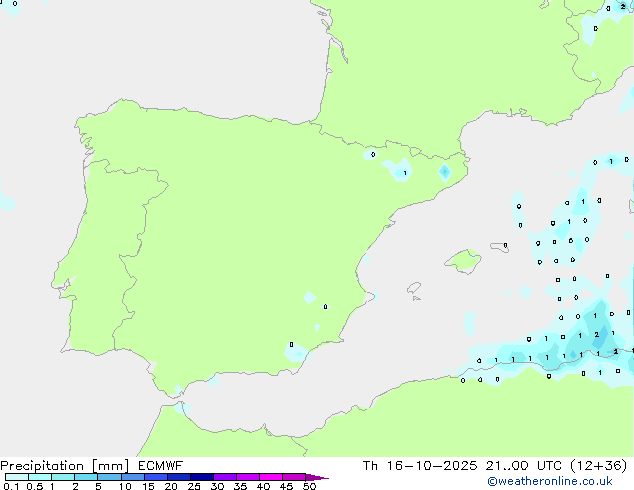Open the weatheronline.co.uk copyright link

click(564, 481)
